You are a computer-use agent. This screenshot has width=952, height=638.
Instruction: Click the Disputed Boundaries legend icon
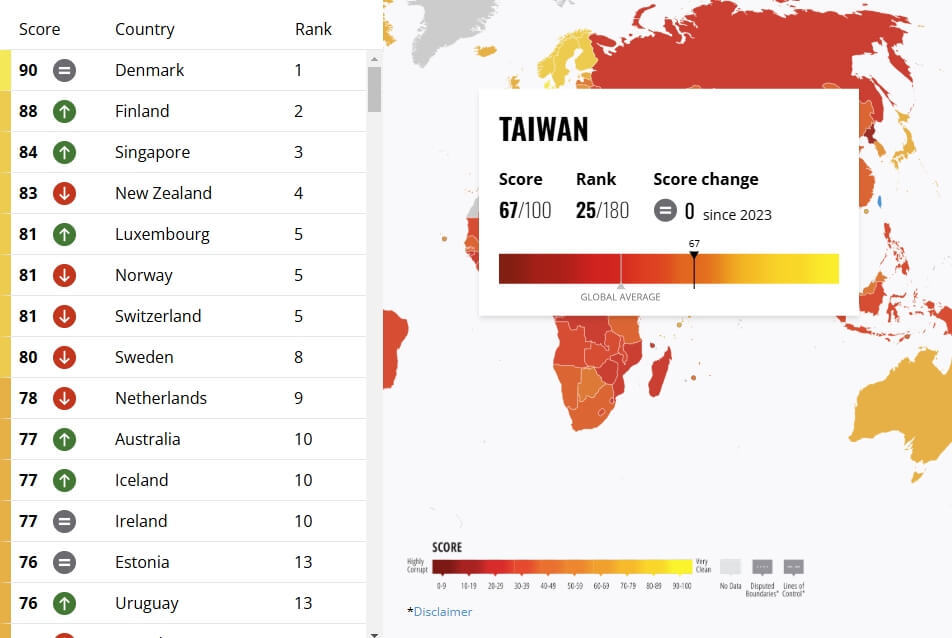point(762,567)
